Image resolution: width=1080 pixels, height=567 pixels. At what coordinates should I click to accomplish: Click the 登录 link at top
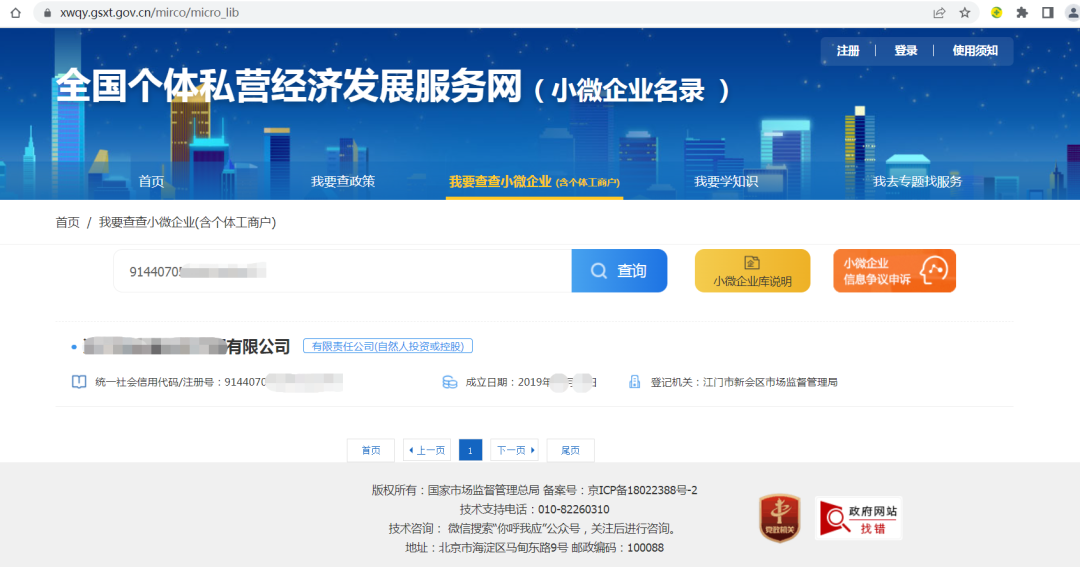pos(906,51)
